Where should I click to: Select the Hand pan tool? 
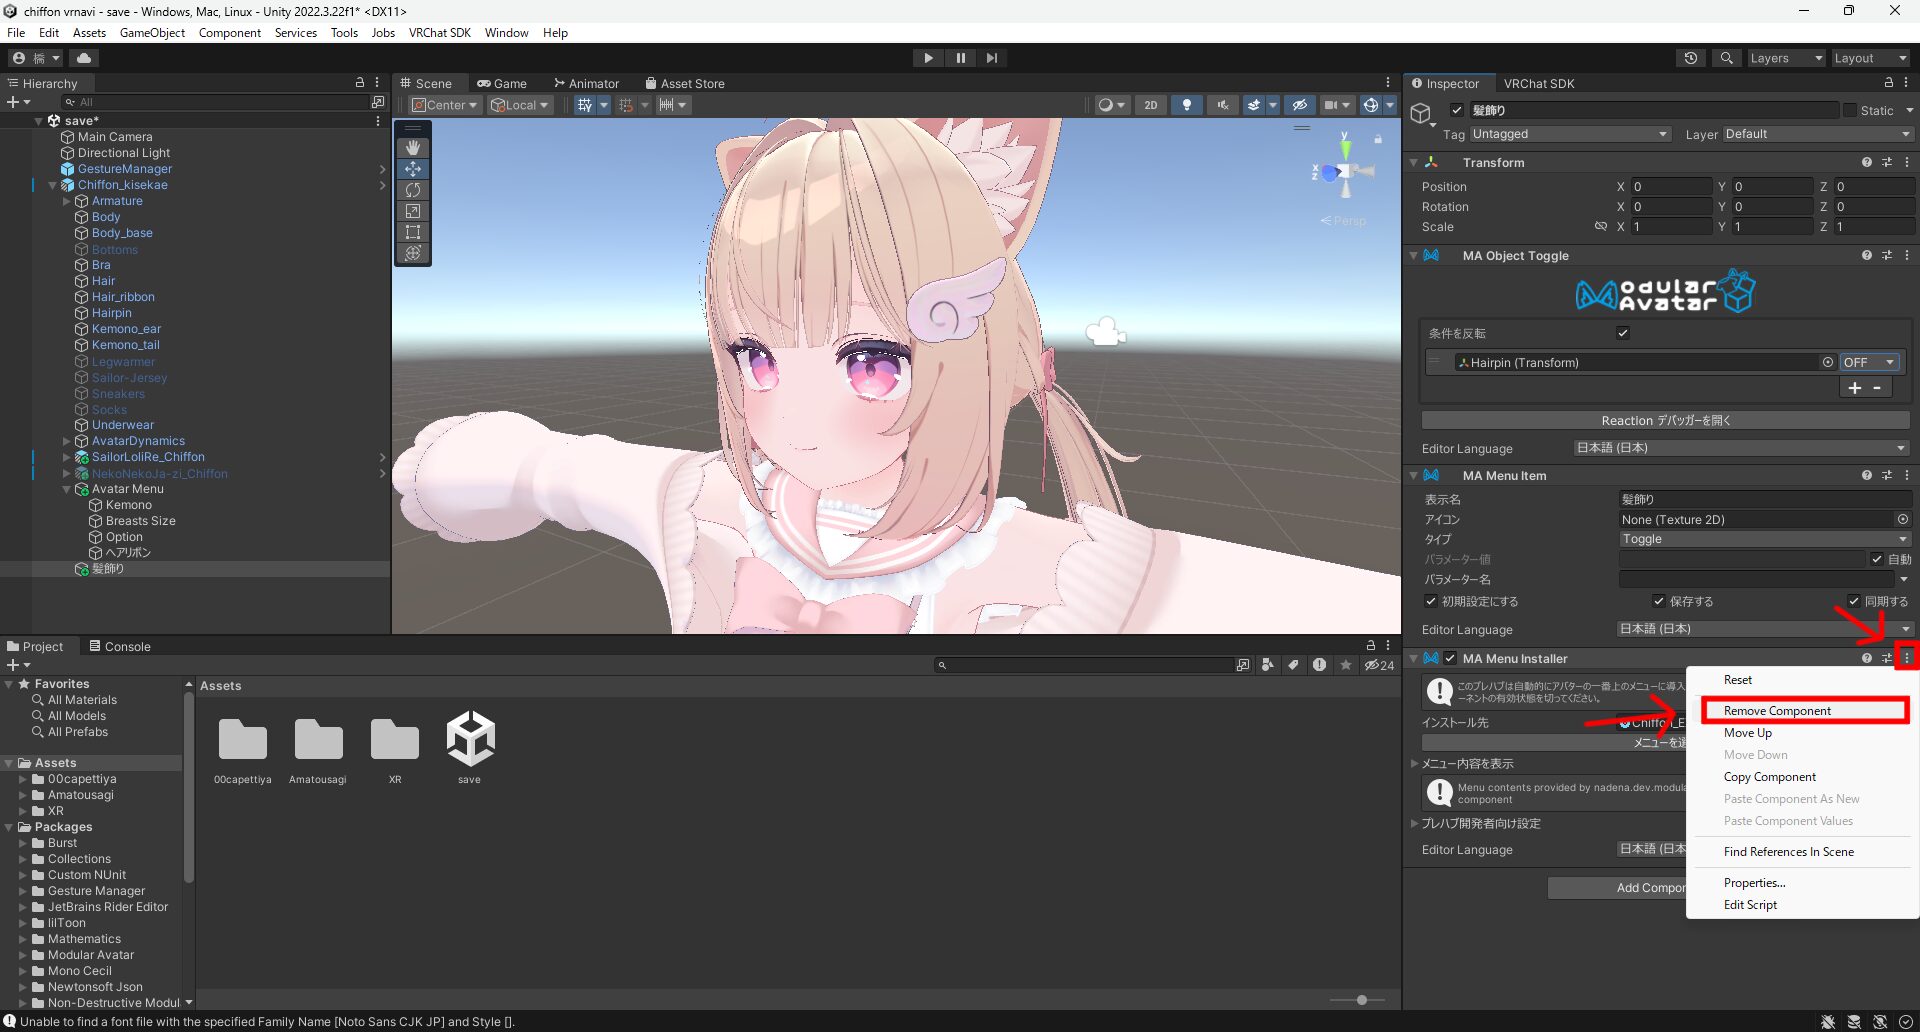click(x=413, y=147)
